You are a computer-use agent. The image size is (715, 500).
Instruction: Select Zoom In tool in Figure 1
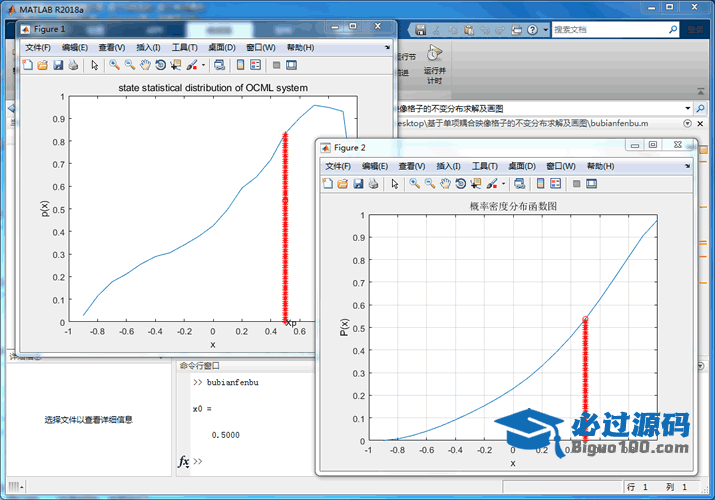click(114, 65)
